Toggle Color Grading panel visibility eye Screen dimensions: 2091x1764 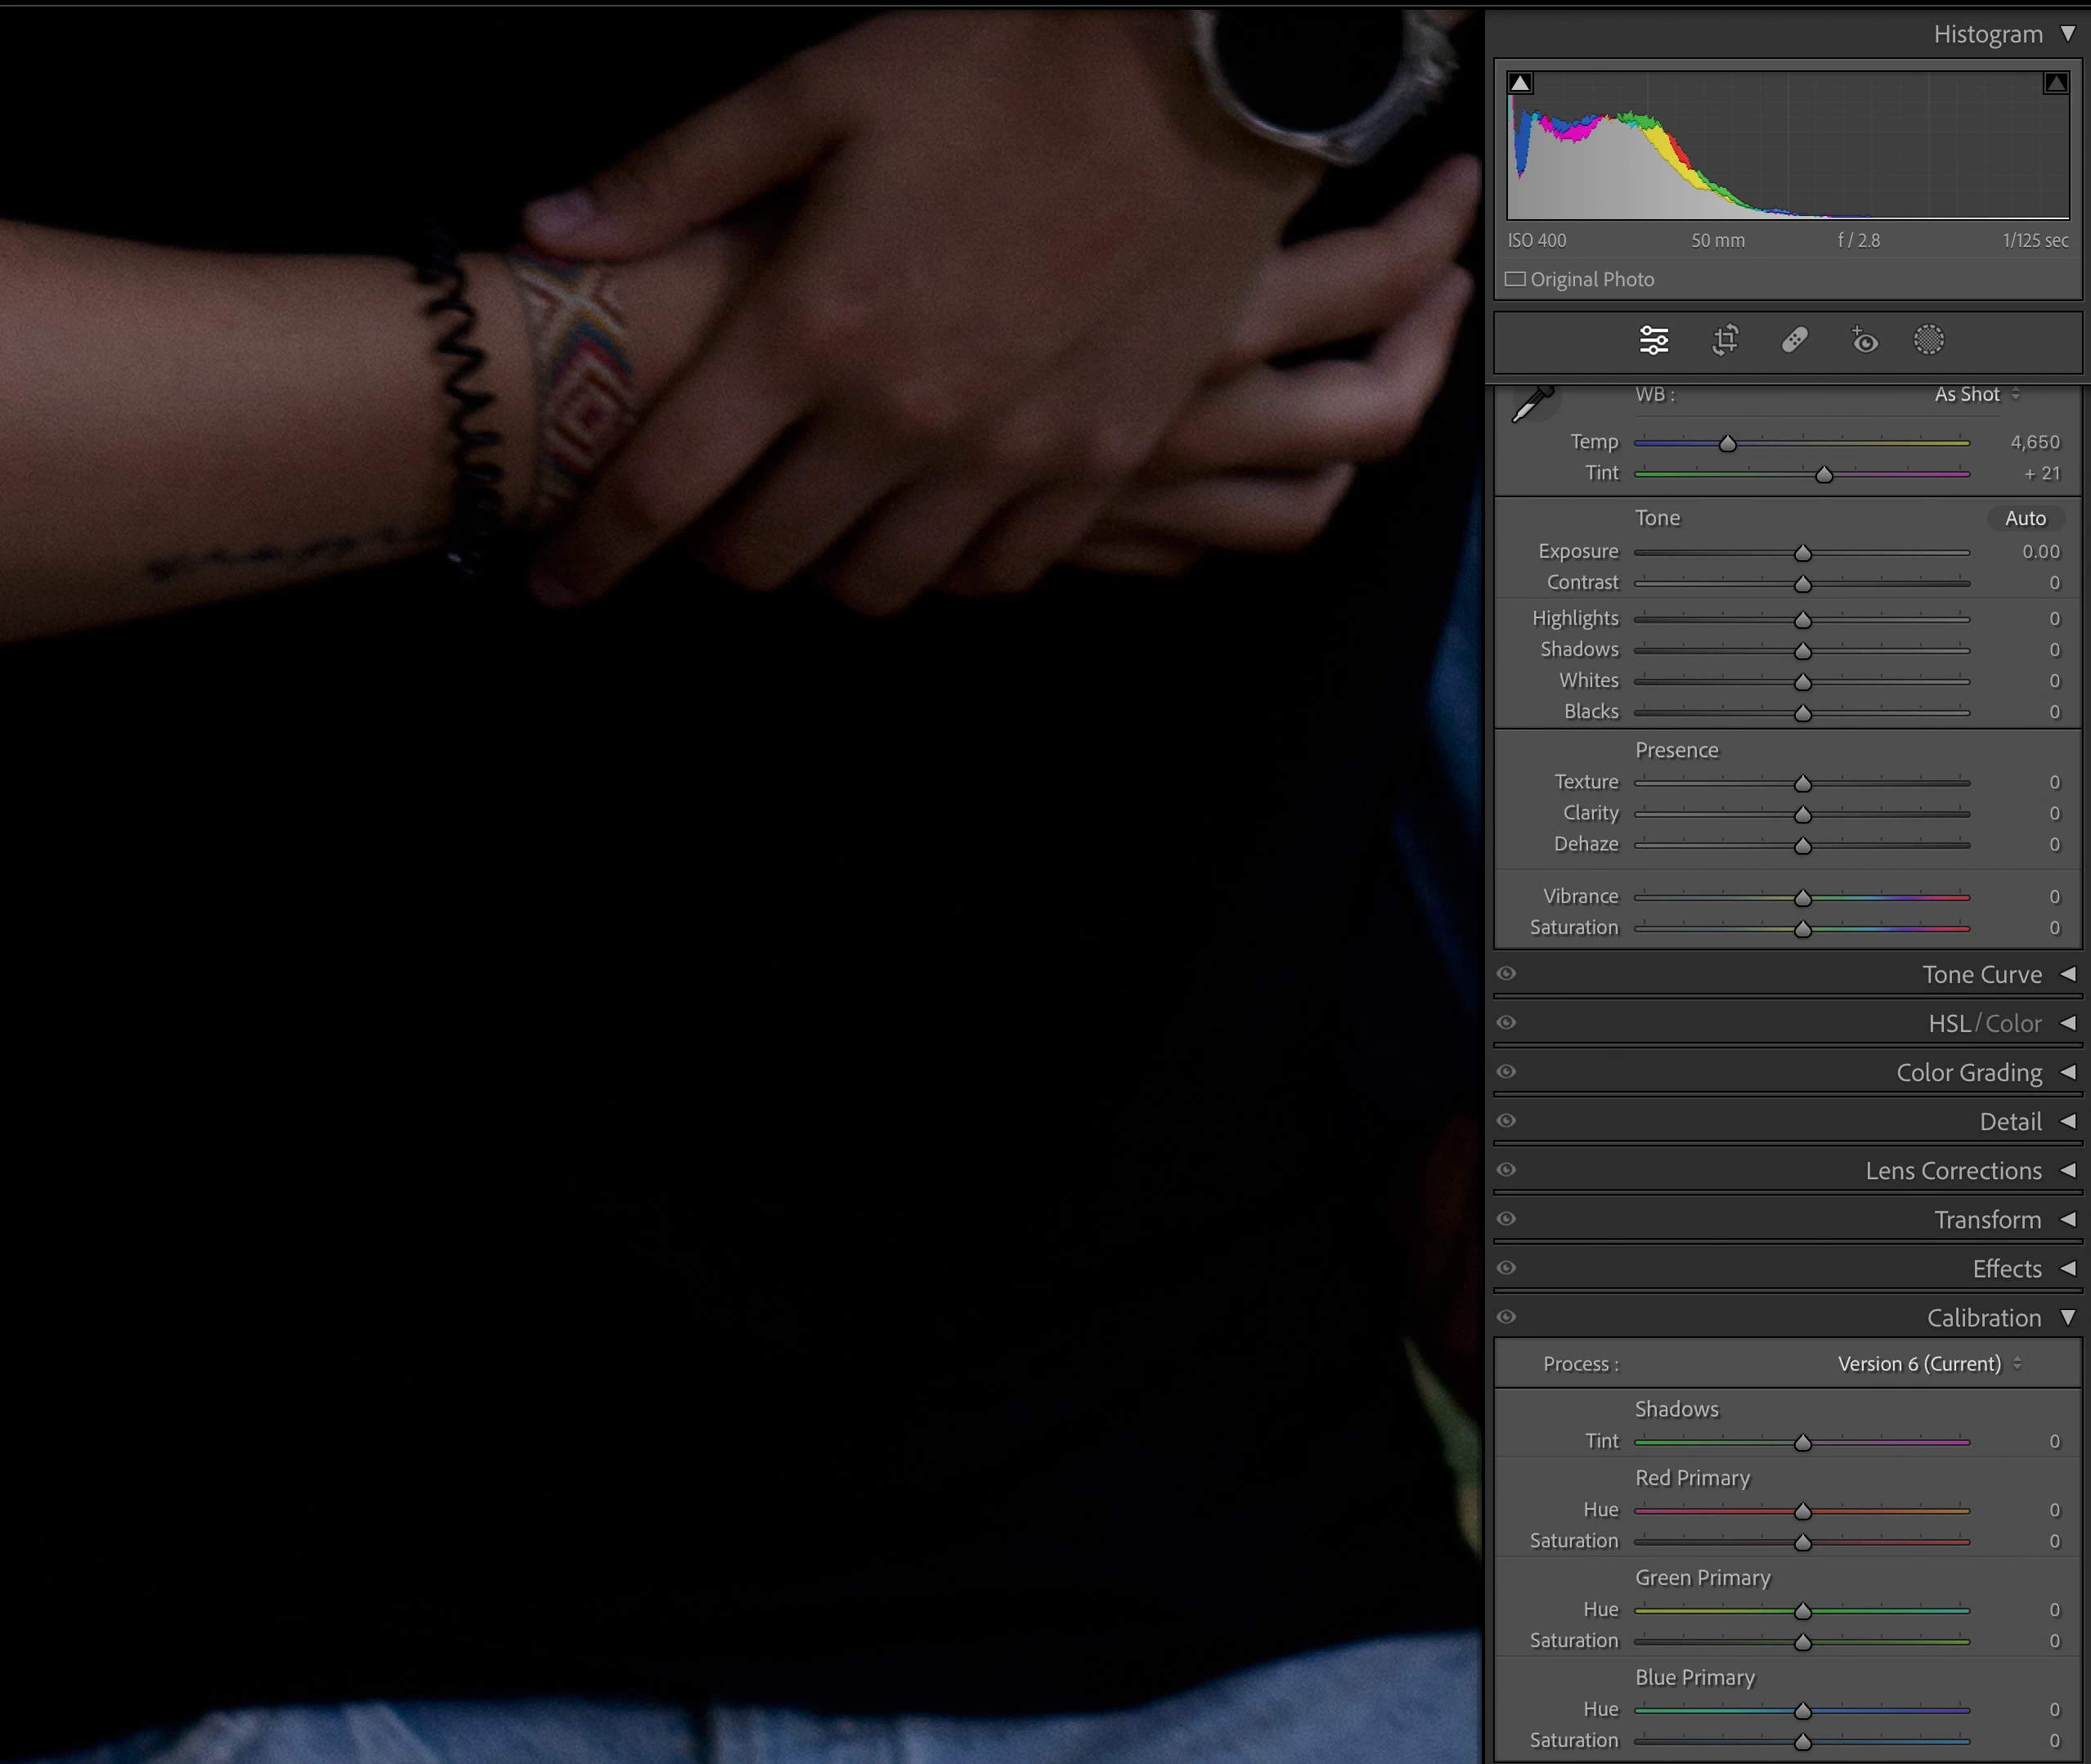pyautogui.click(x=1507, y=1072)
